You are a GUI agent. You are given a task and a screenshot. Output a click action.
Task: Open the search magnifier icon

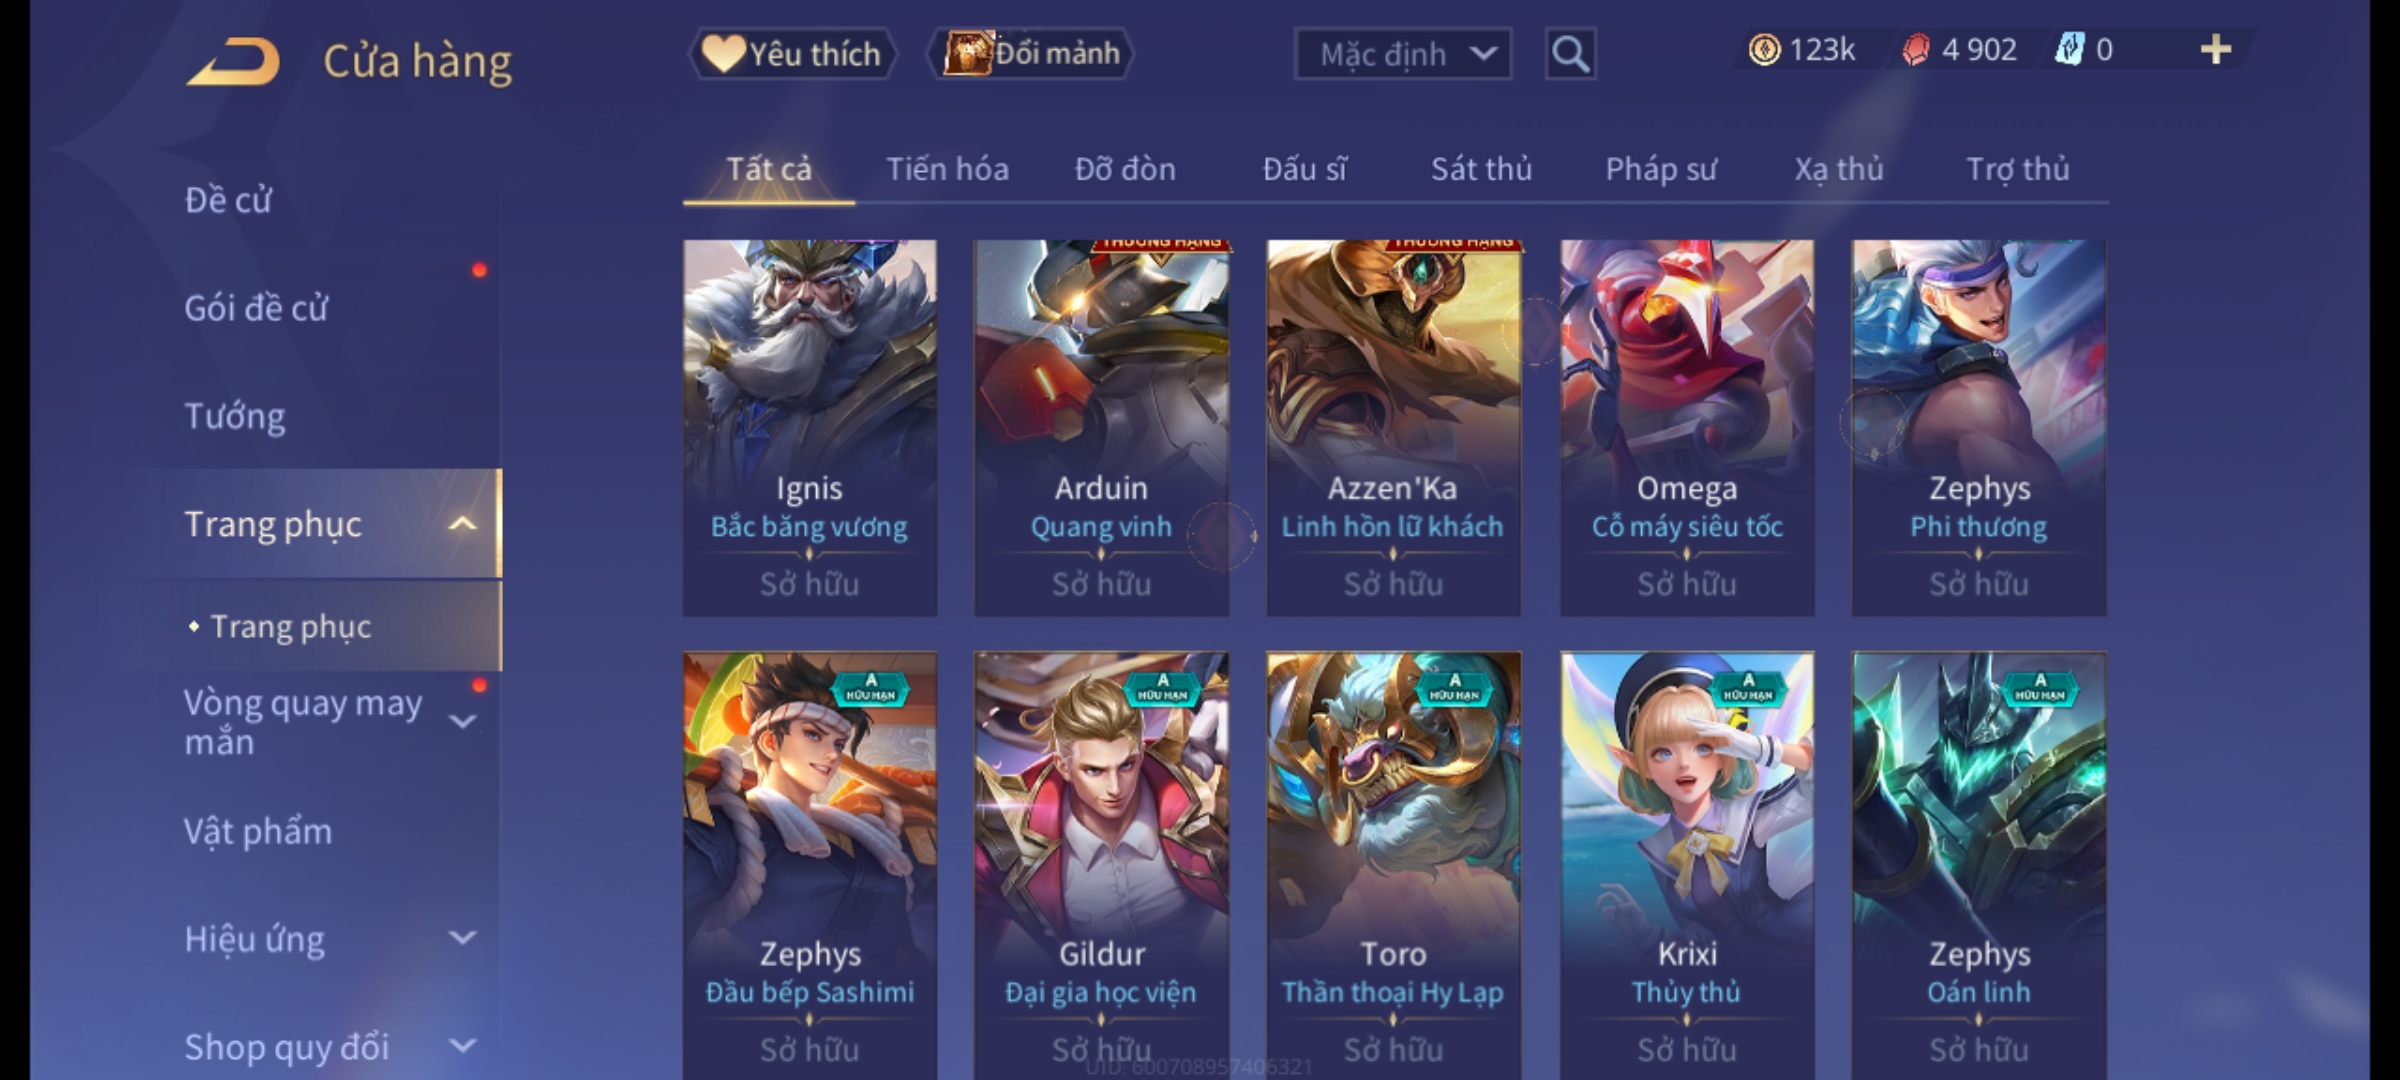click(x=1570, y=54)
